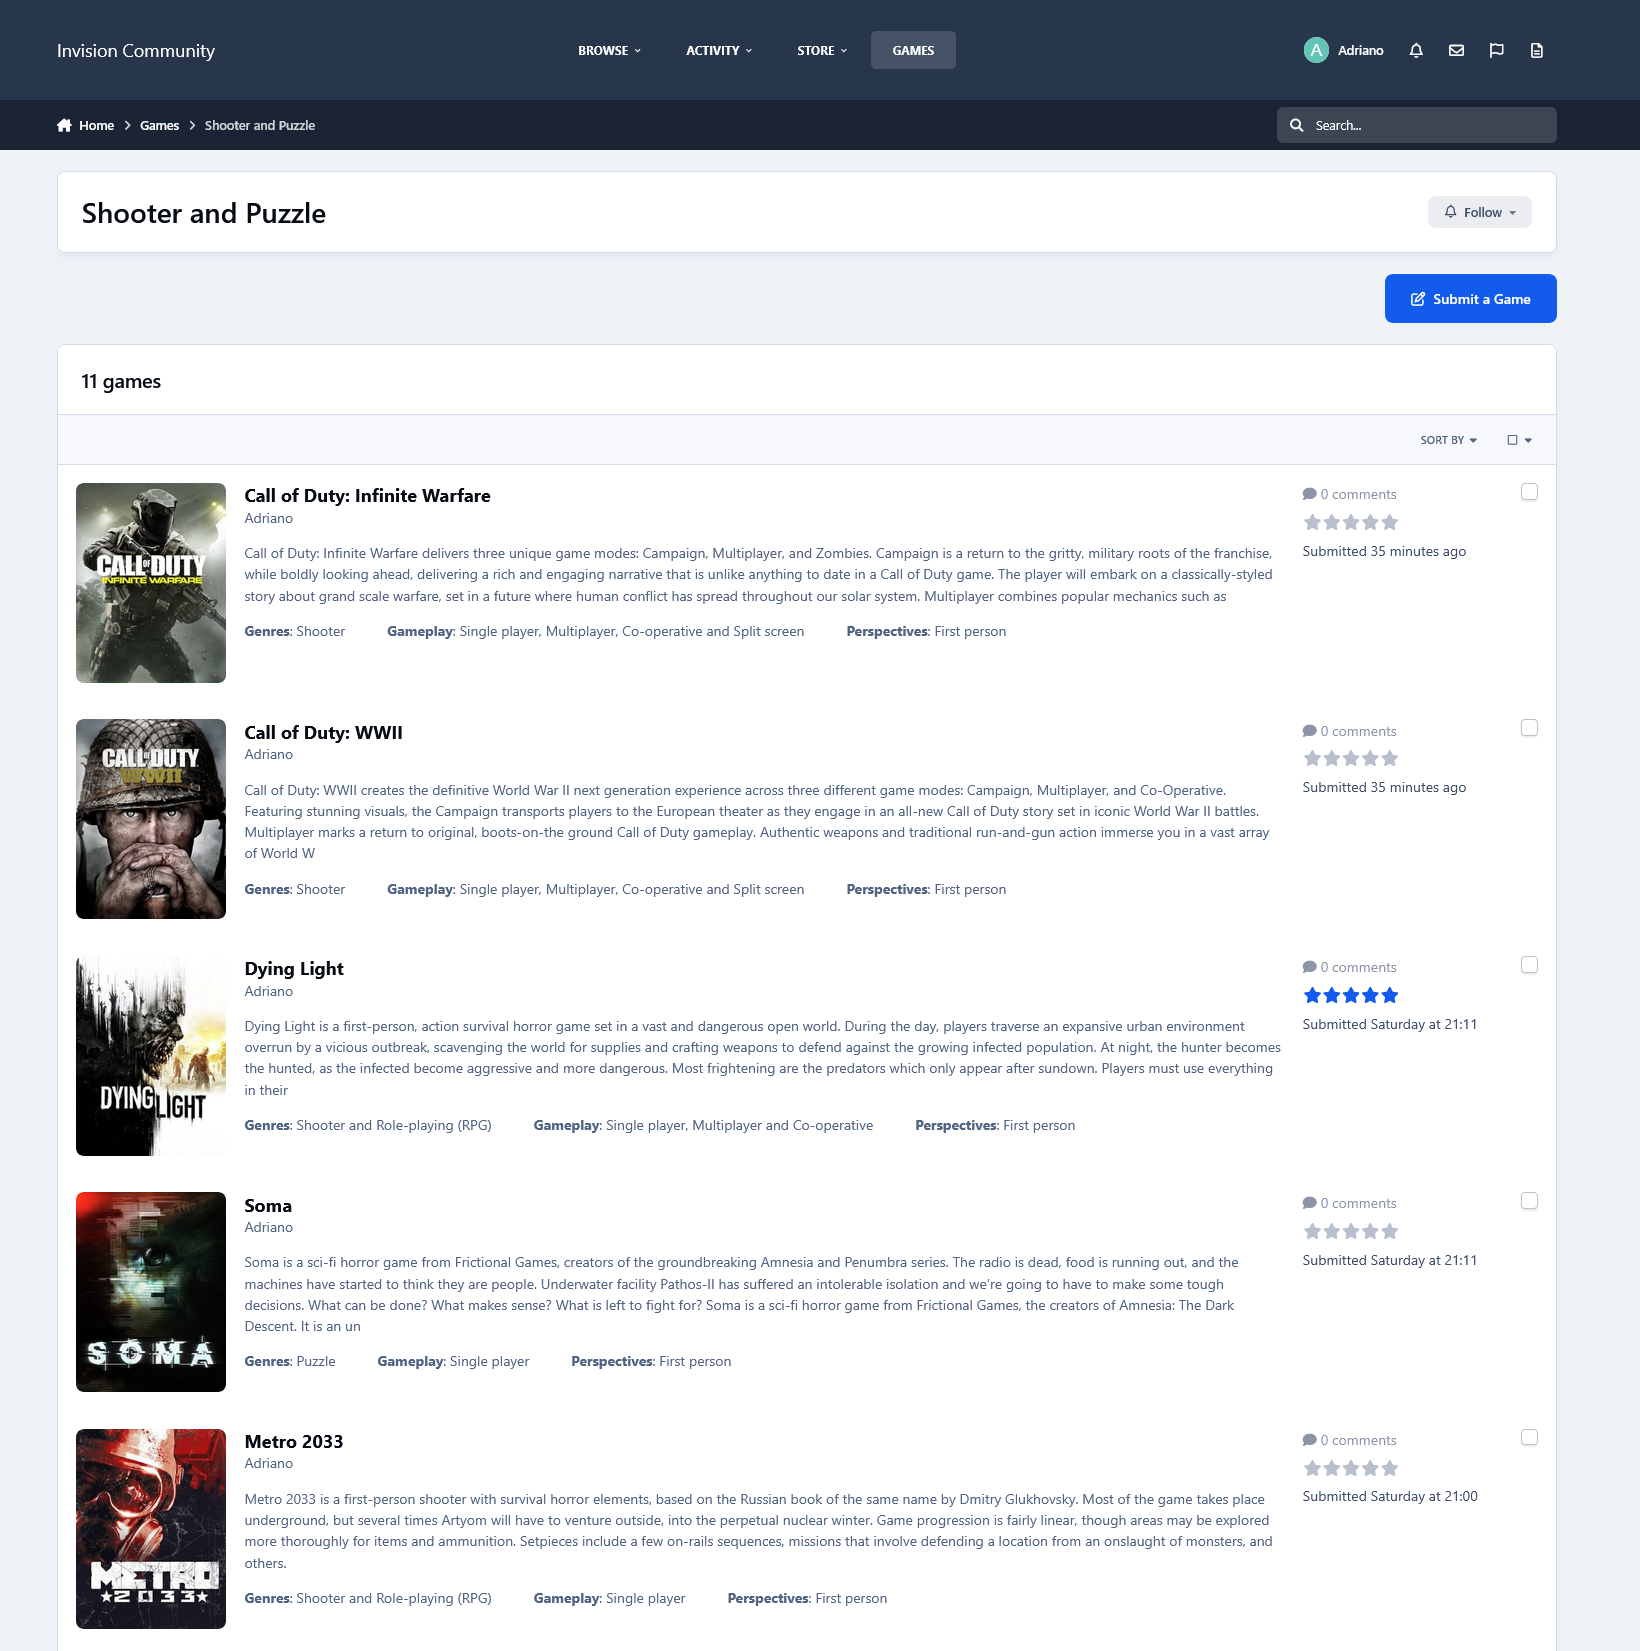
Task: Click the reports flag icon
Action: coord(1496,50)
